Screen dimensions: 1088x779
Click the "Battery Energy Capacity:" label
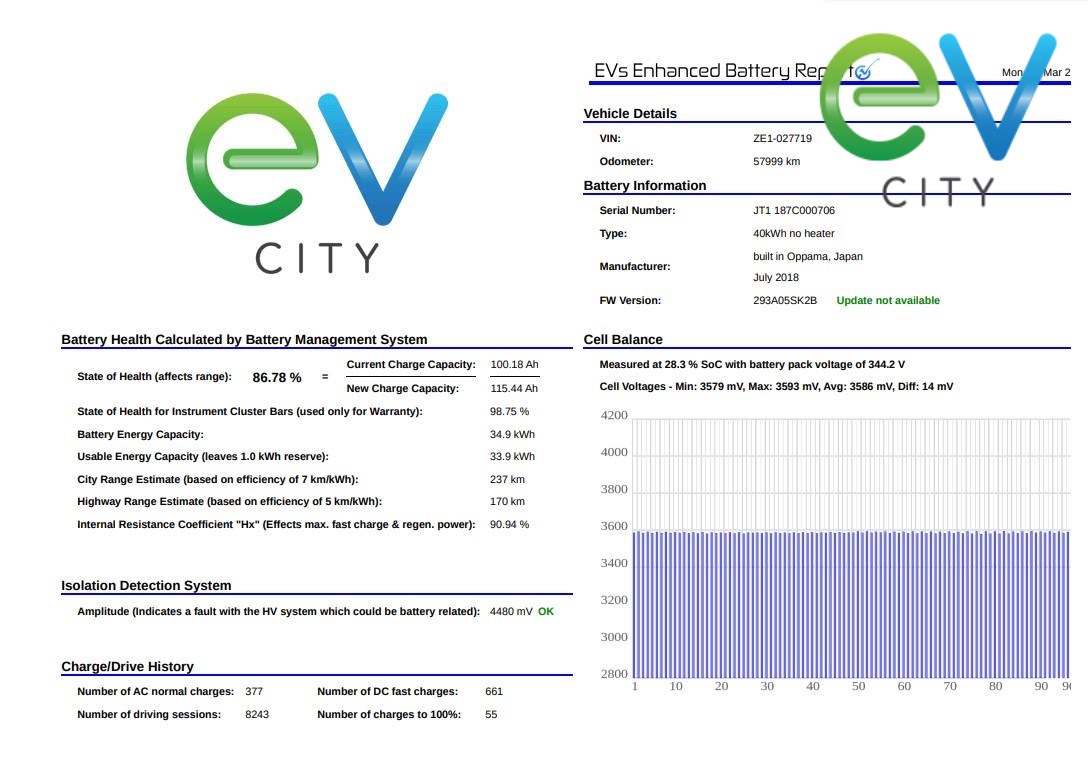click(140, 435)
